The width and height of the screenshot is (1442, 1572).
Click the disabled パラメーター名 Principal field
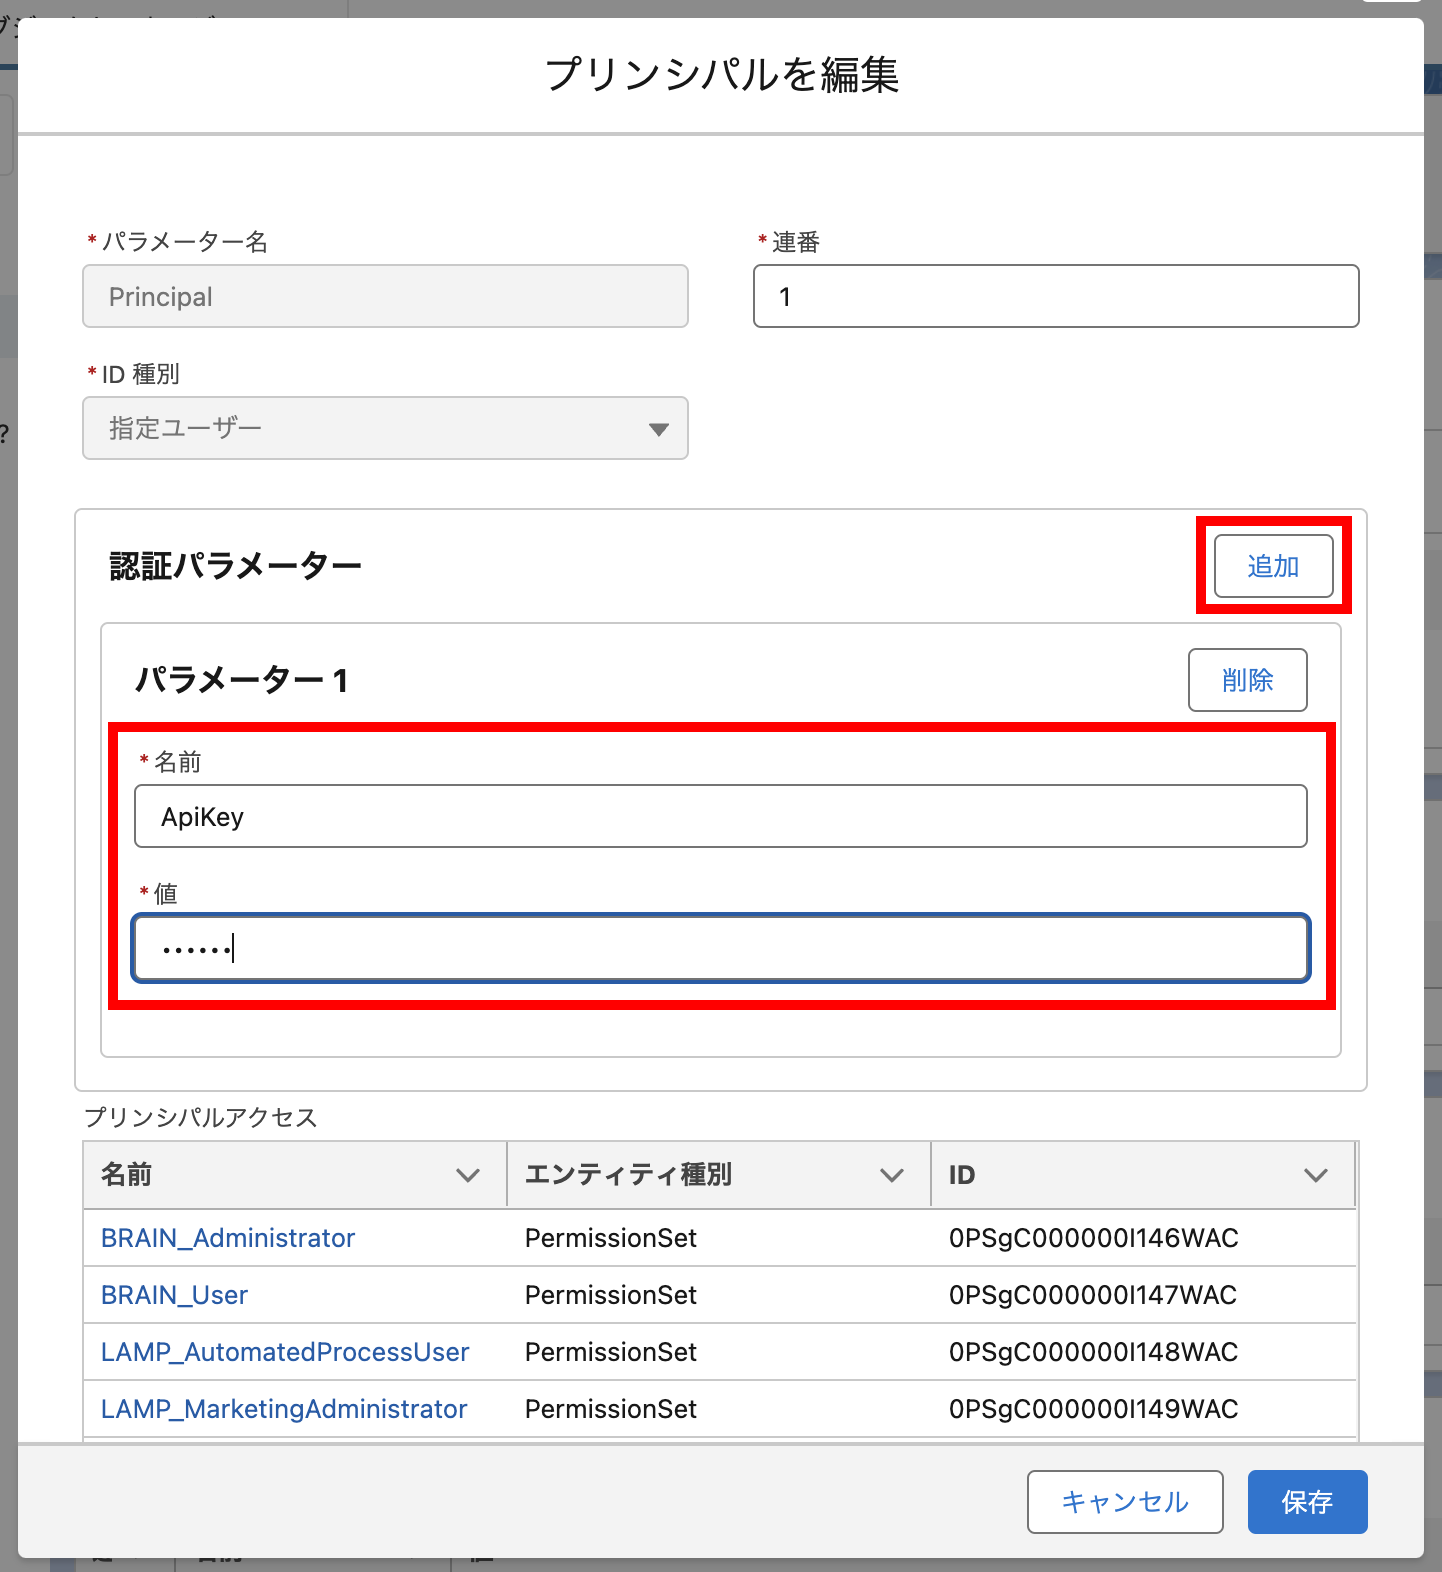(x=385, y=296)
